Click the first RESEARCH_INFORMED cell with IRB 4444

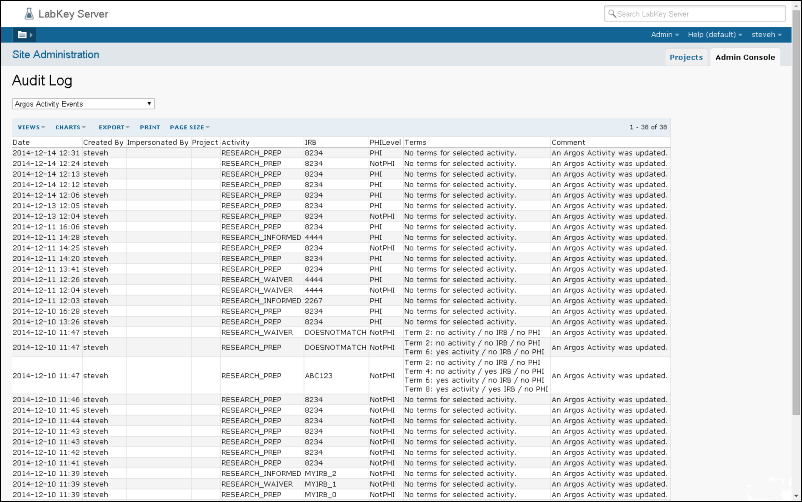tap(261, 237)
